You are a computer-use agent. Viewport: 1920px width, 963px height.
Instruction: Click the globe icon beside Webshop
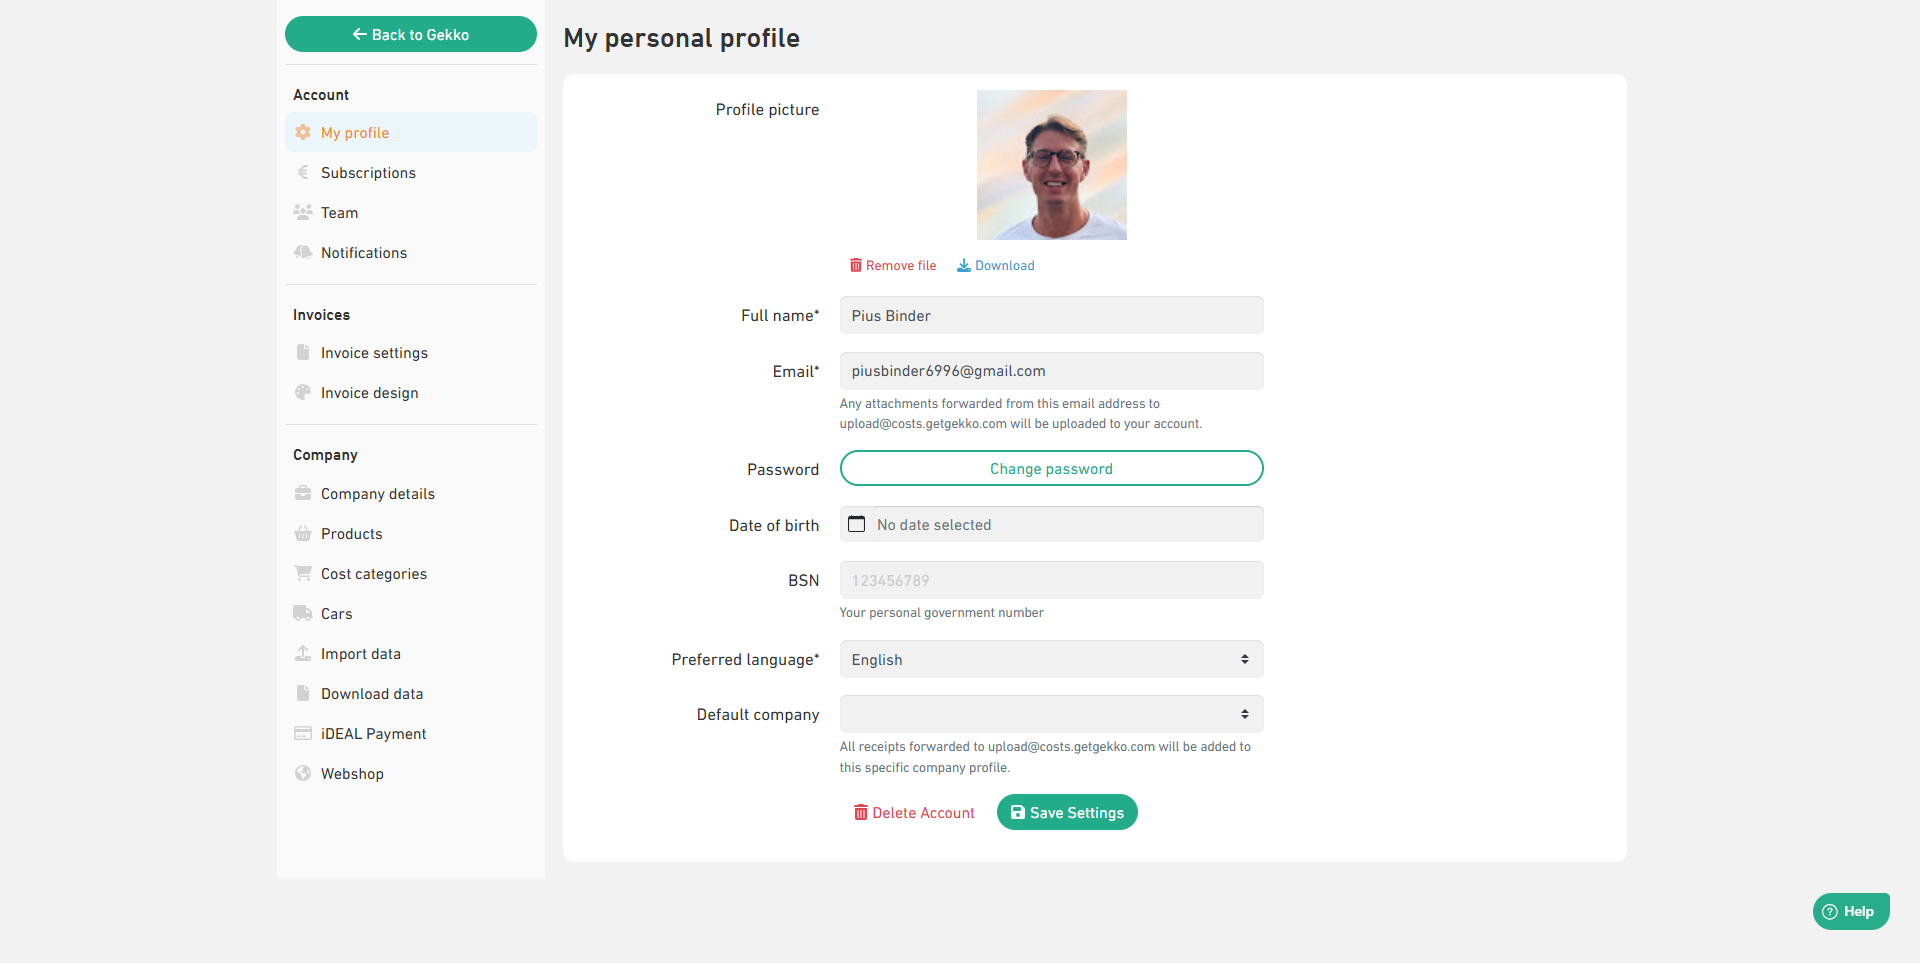pyautogui.click(x=303, y=773)
